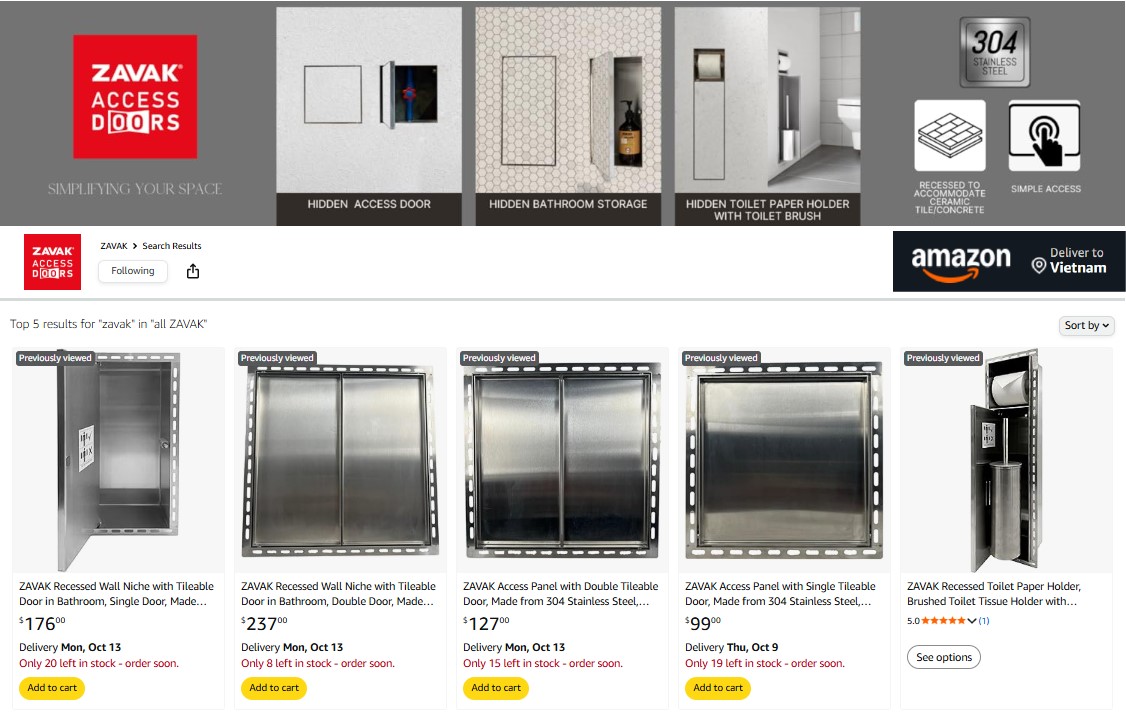Click the 304 Stainless Steel badge
Viewport: 1126px width, 717px height.
[995, 52]
